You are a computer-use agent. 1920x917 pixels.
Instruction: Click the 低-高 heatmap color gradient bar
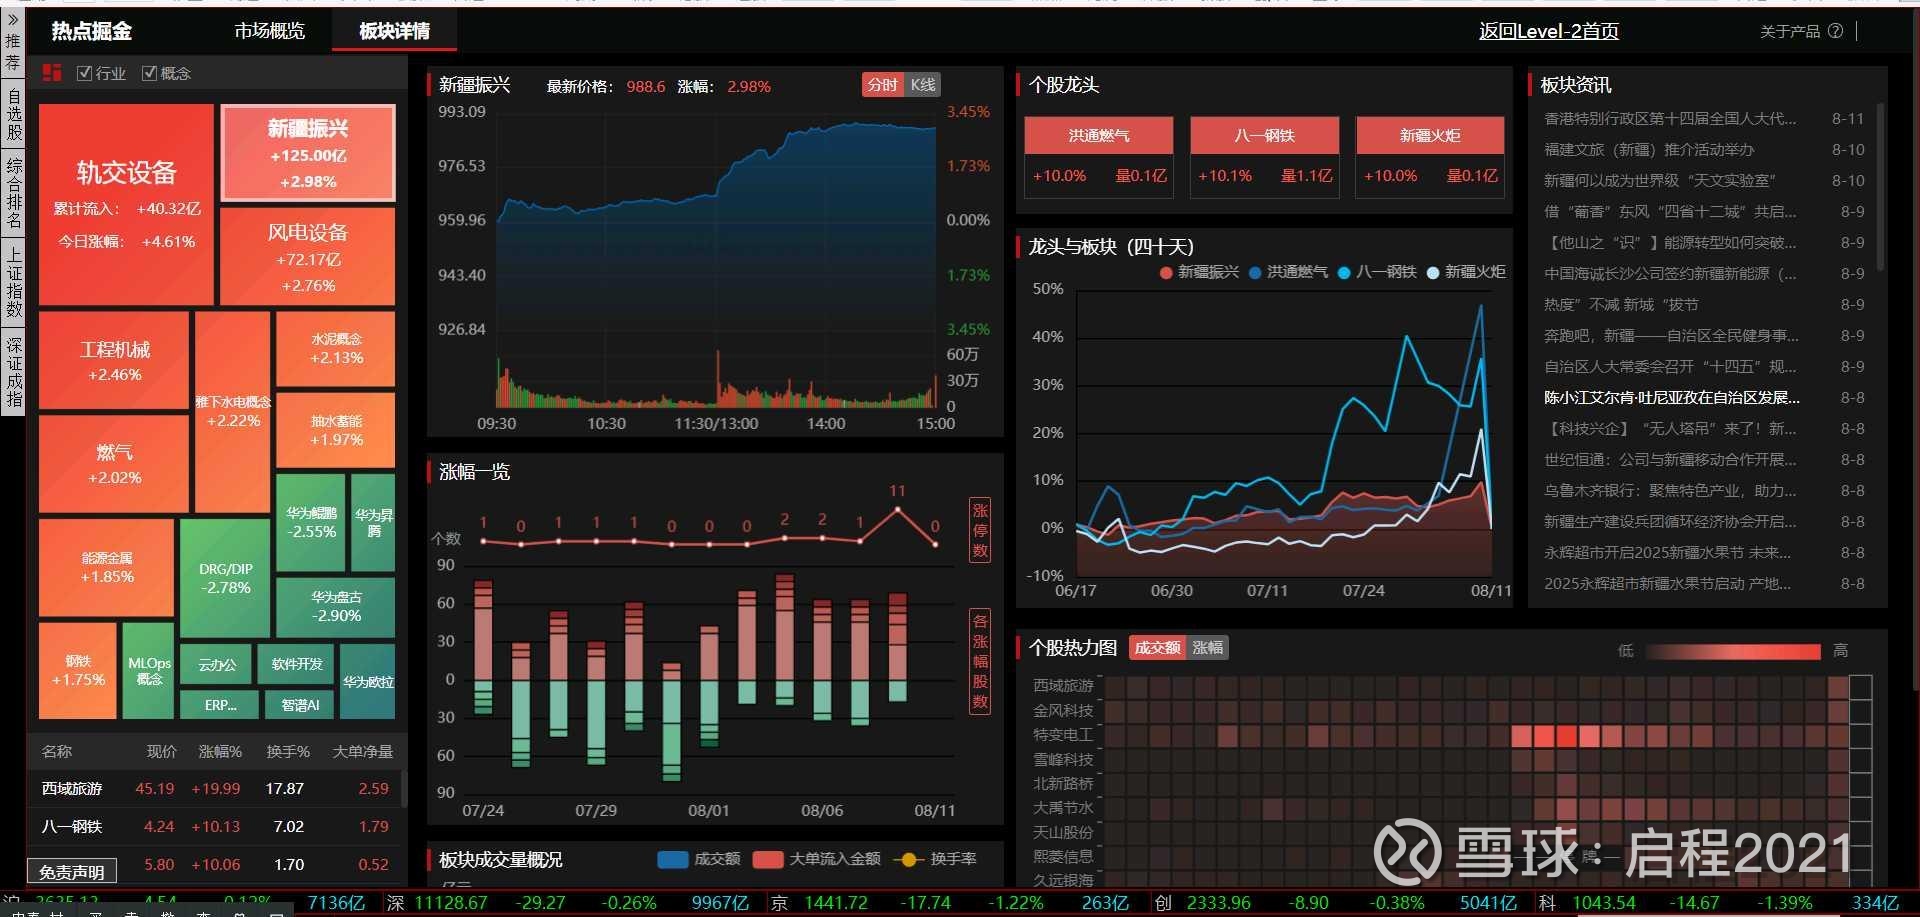(1735, 651)
